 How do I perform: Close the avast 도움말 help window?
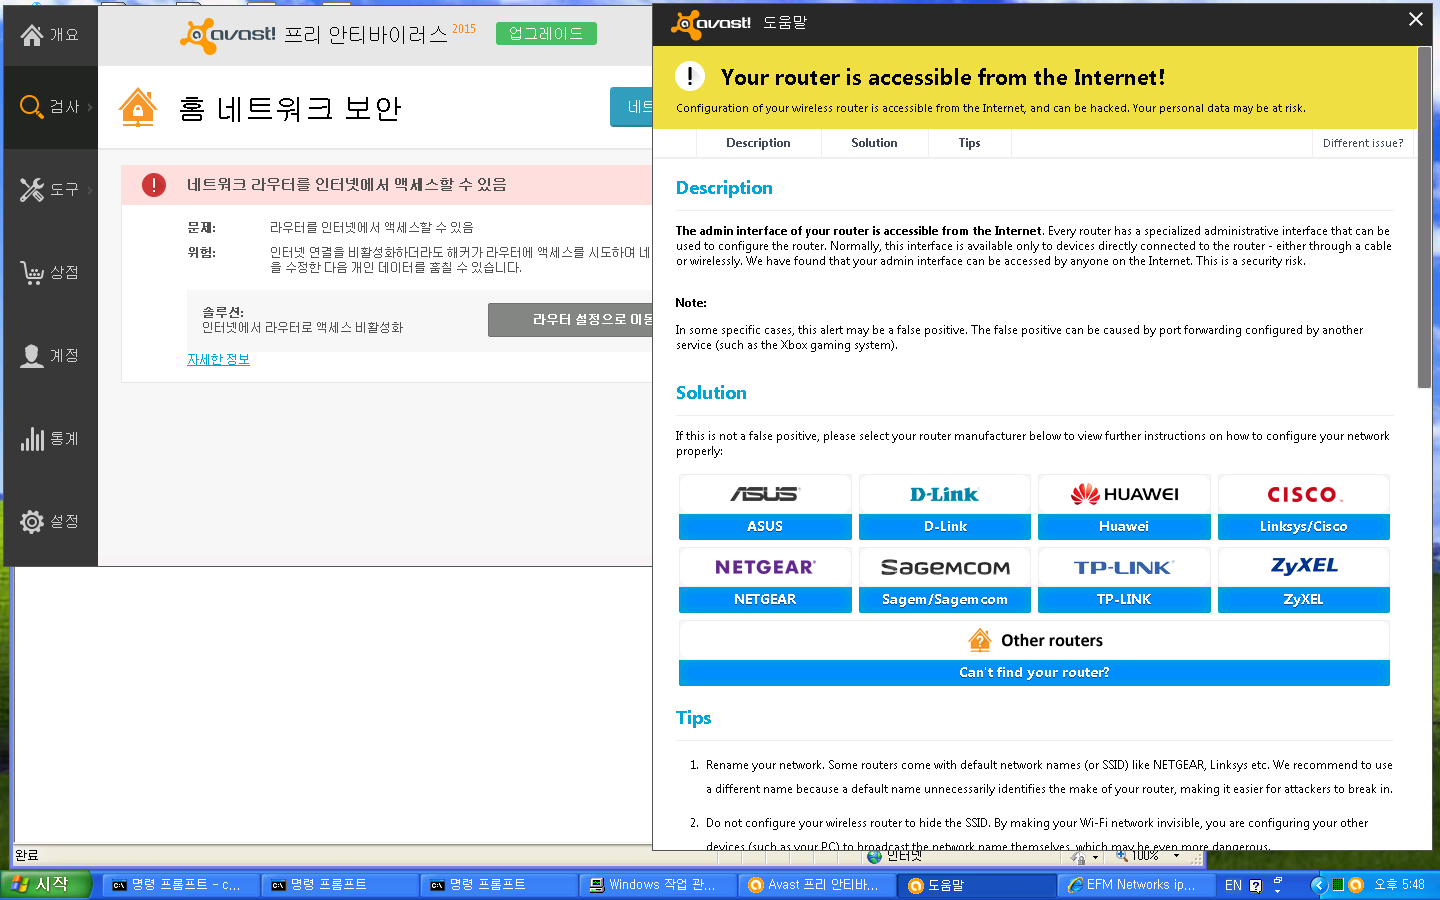1416,19
